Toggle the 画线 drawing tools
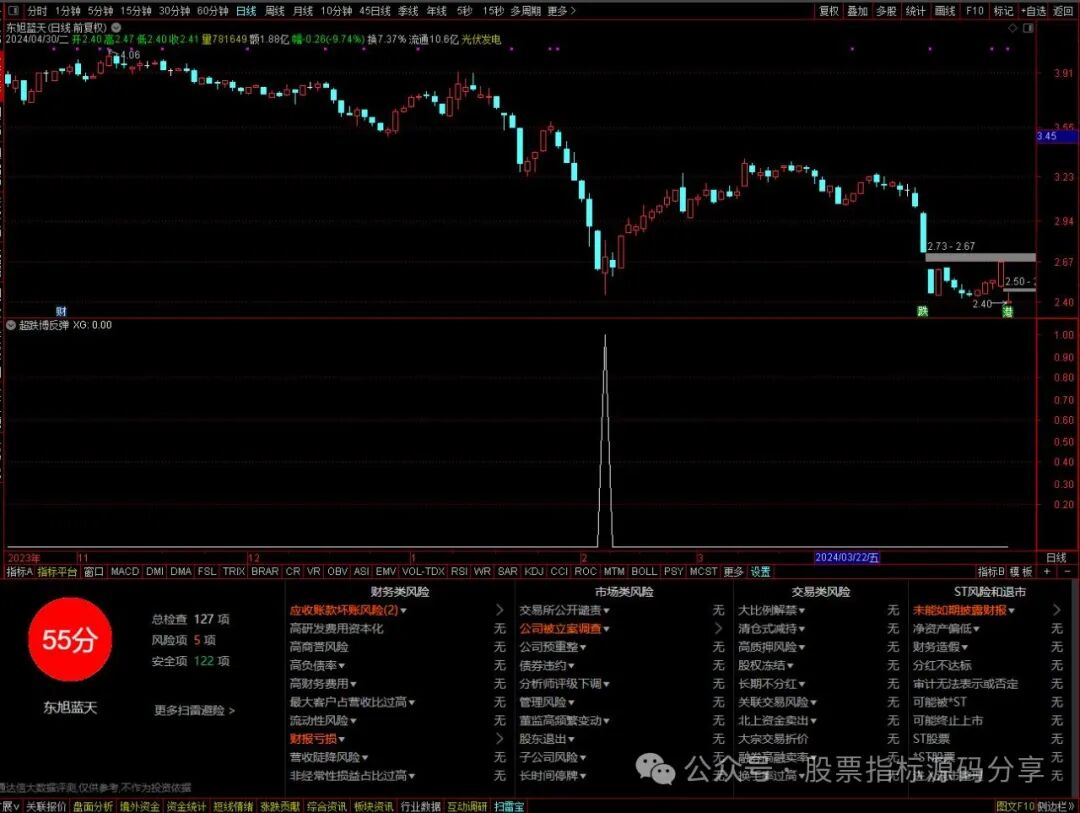The image size is (1080, 813). point(945,11)
